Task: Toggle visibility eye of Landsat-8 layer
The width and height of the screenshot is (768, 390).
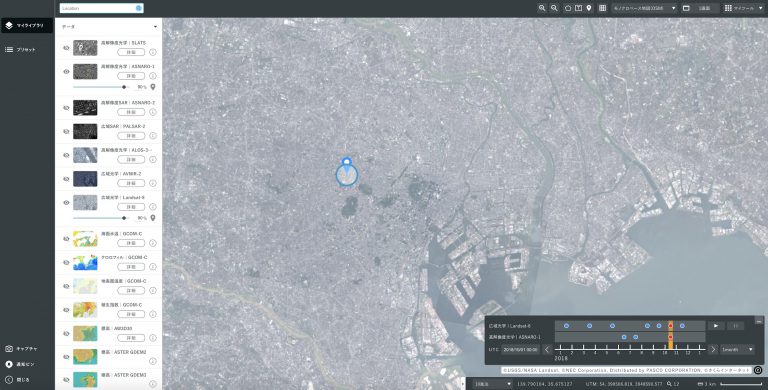Action: (66, 202)
